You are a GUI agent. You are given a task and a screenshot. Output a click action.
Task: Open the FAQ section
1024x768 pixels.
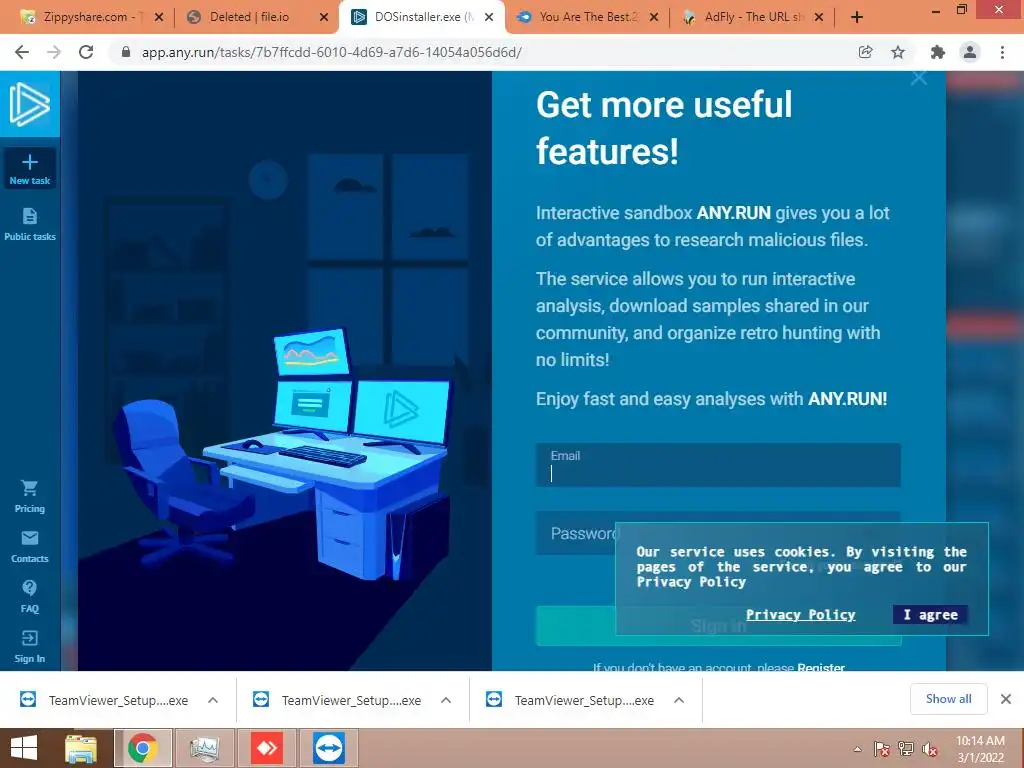(x=29, y=596)
